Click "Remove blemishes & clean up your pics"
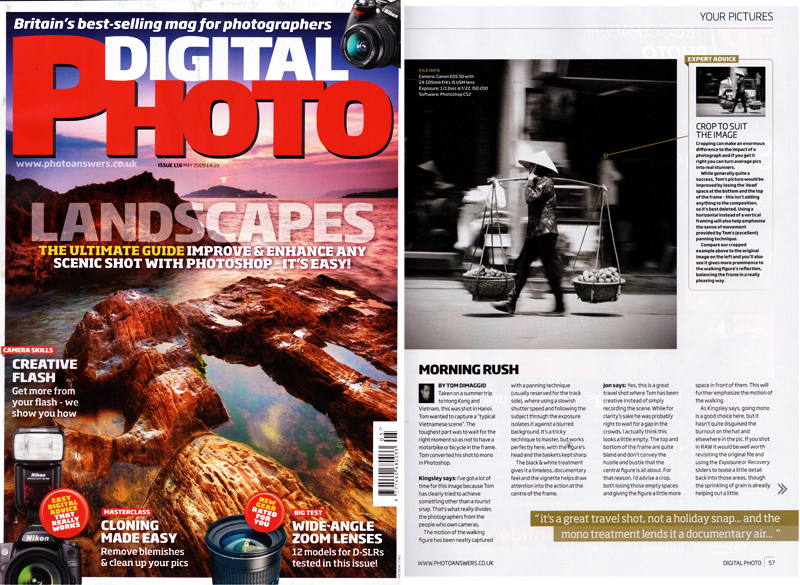800x585 pixels. tap(144, 557)
